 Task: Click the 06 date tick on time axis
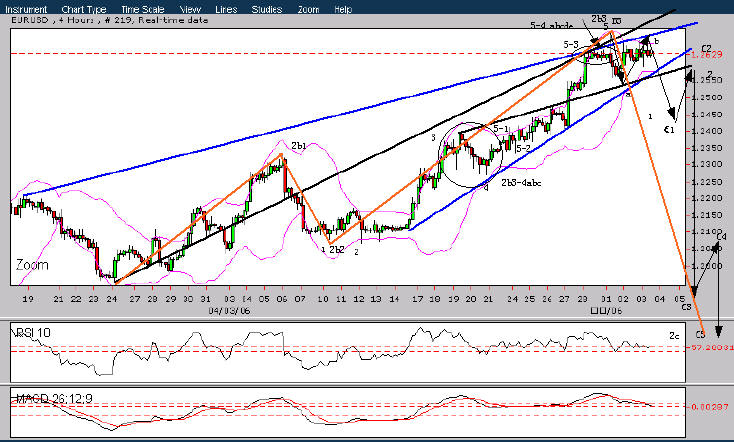click(x=281, y=299)
